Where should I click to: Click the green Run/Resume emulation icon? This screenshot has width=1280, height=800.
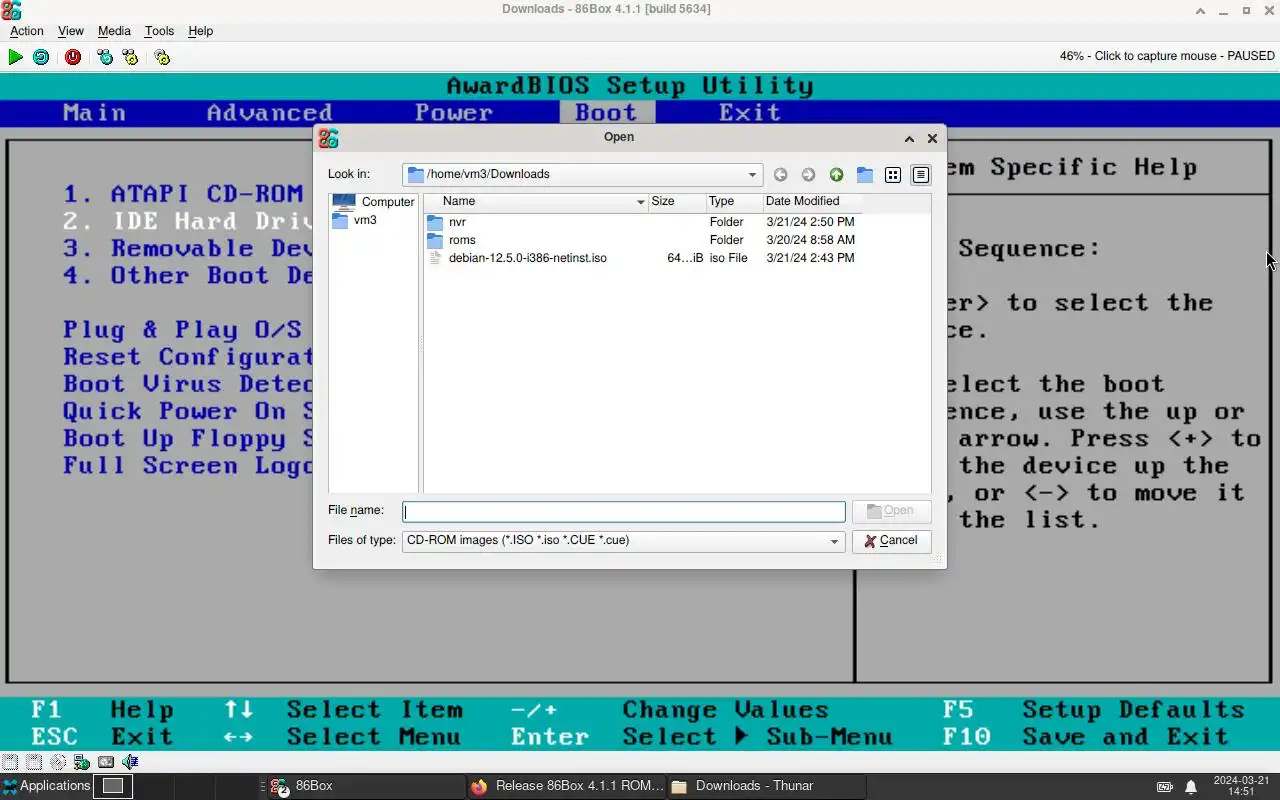[15, 57]
